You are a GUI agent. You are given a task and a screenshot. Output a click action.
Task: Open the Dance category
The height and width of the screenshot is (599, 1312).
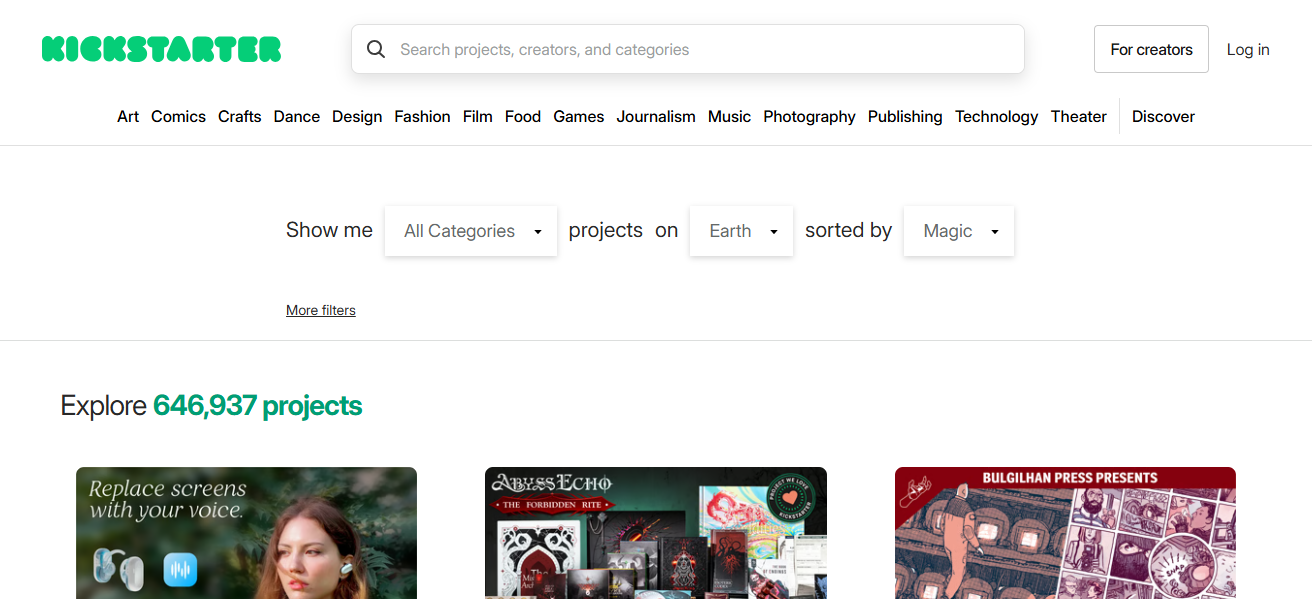(297, 116)
